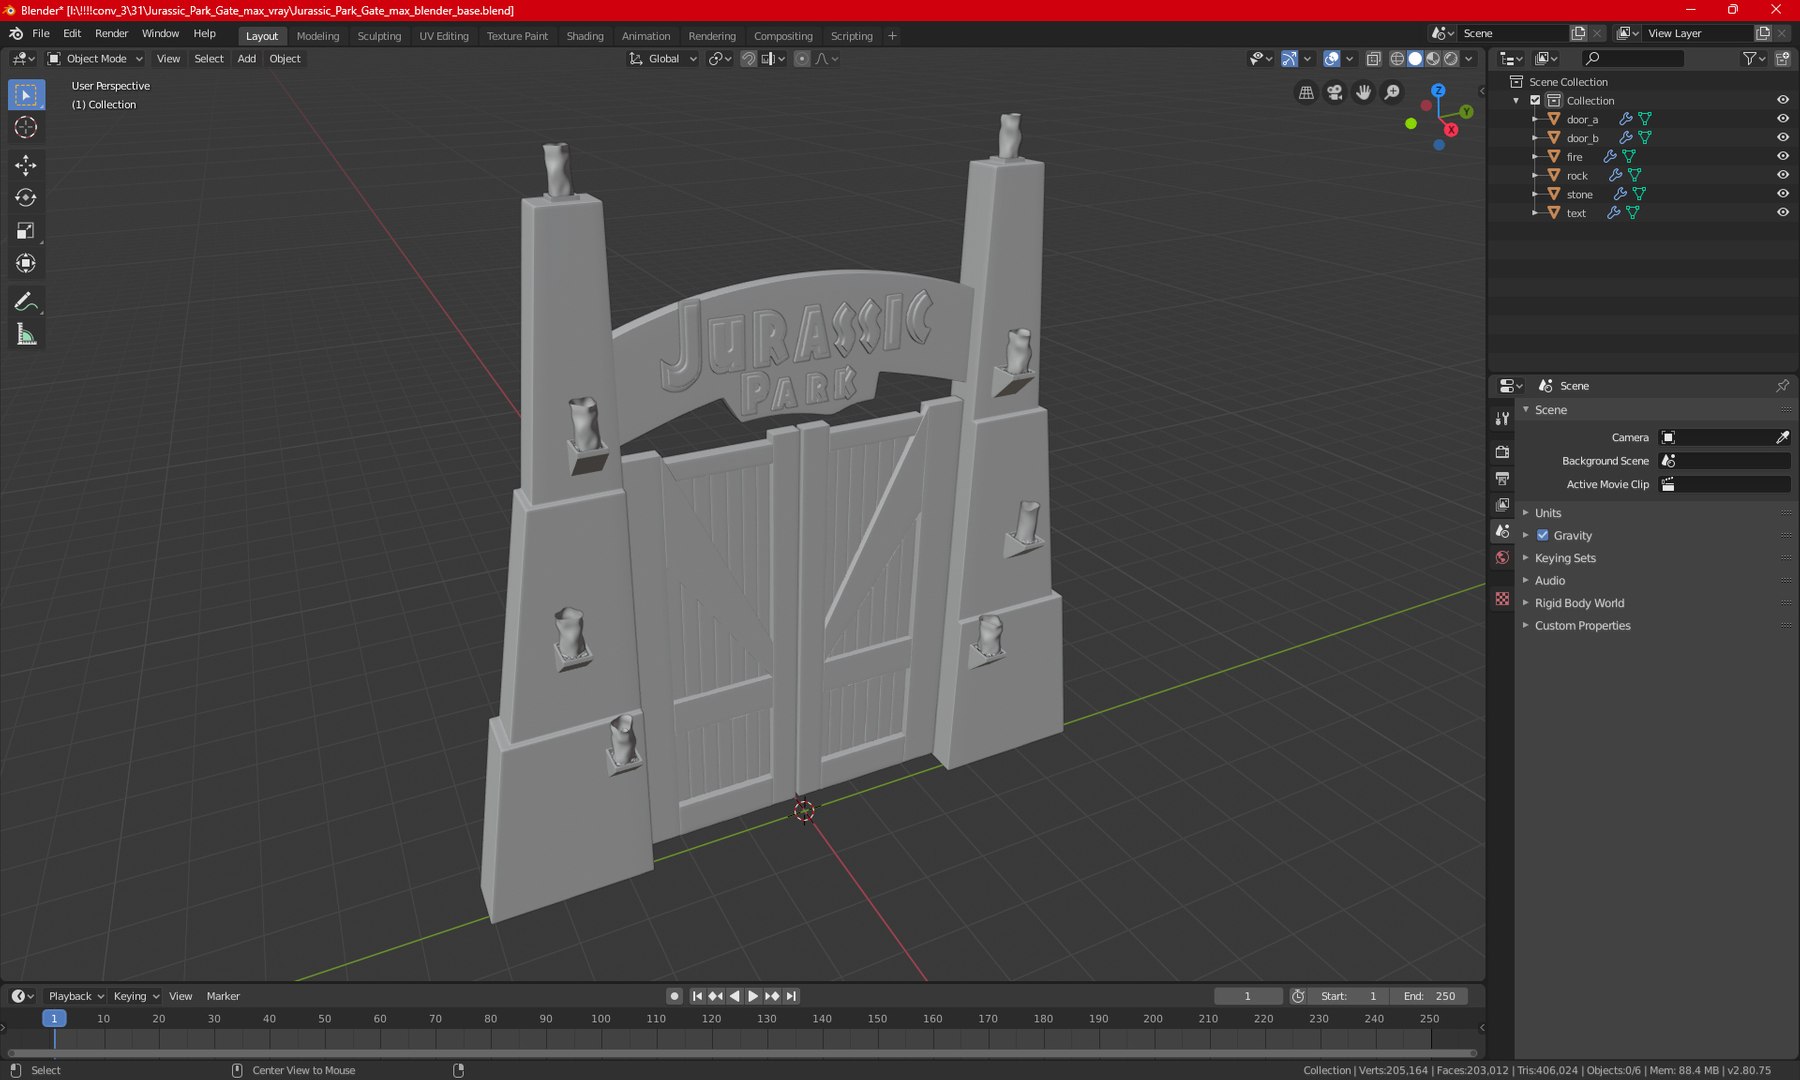Hide the door_b object in outliner
This screenshot has height=1080, width=1800.
click(1782, 138)
